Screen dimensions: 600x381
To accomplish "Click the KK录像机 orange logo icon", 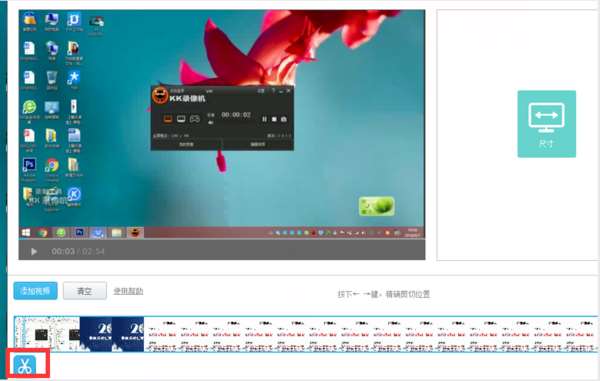I will (x=160, y=95).
